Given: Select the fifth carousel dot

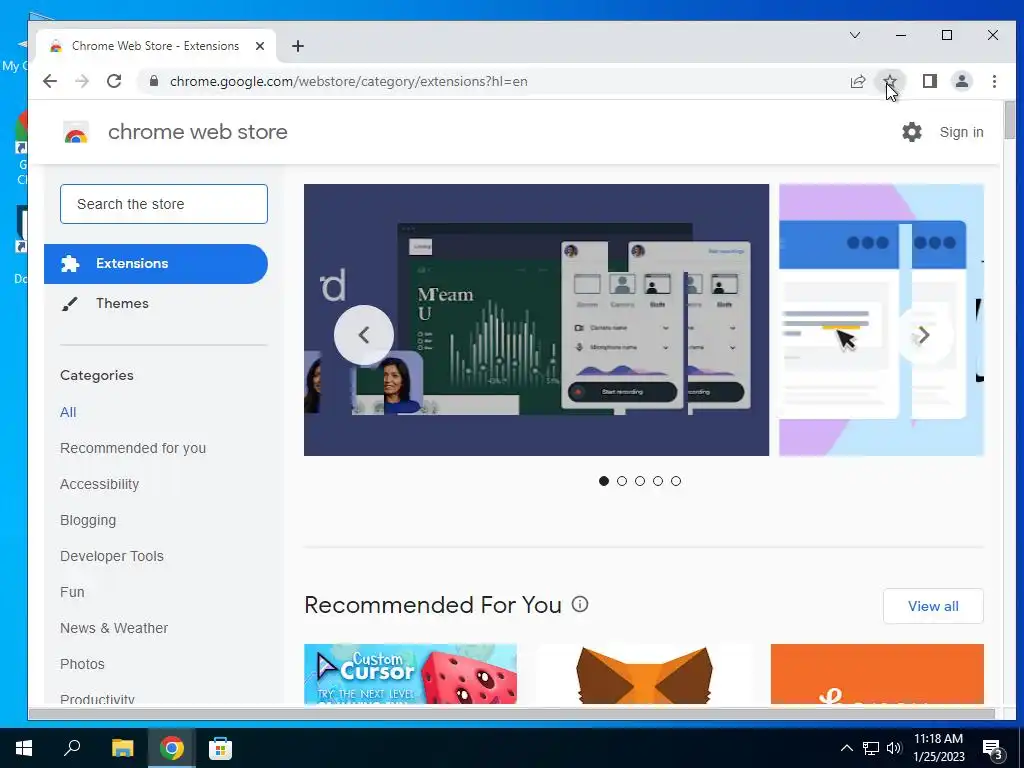Looking at the screenshot, I should click(676, 481).
